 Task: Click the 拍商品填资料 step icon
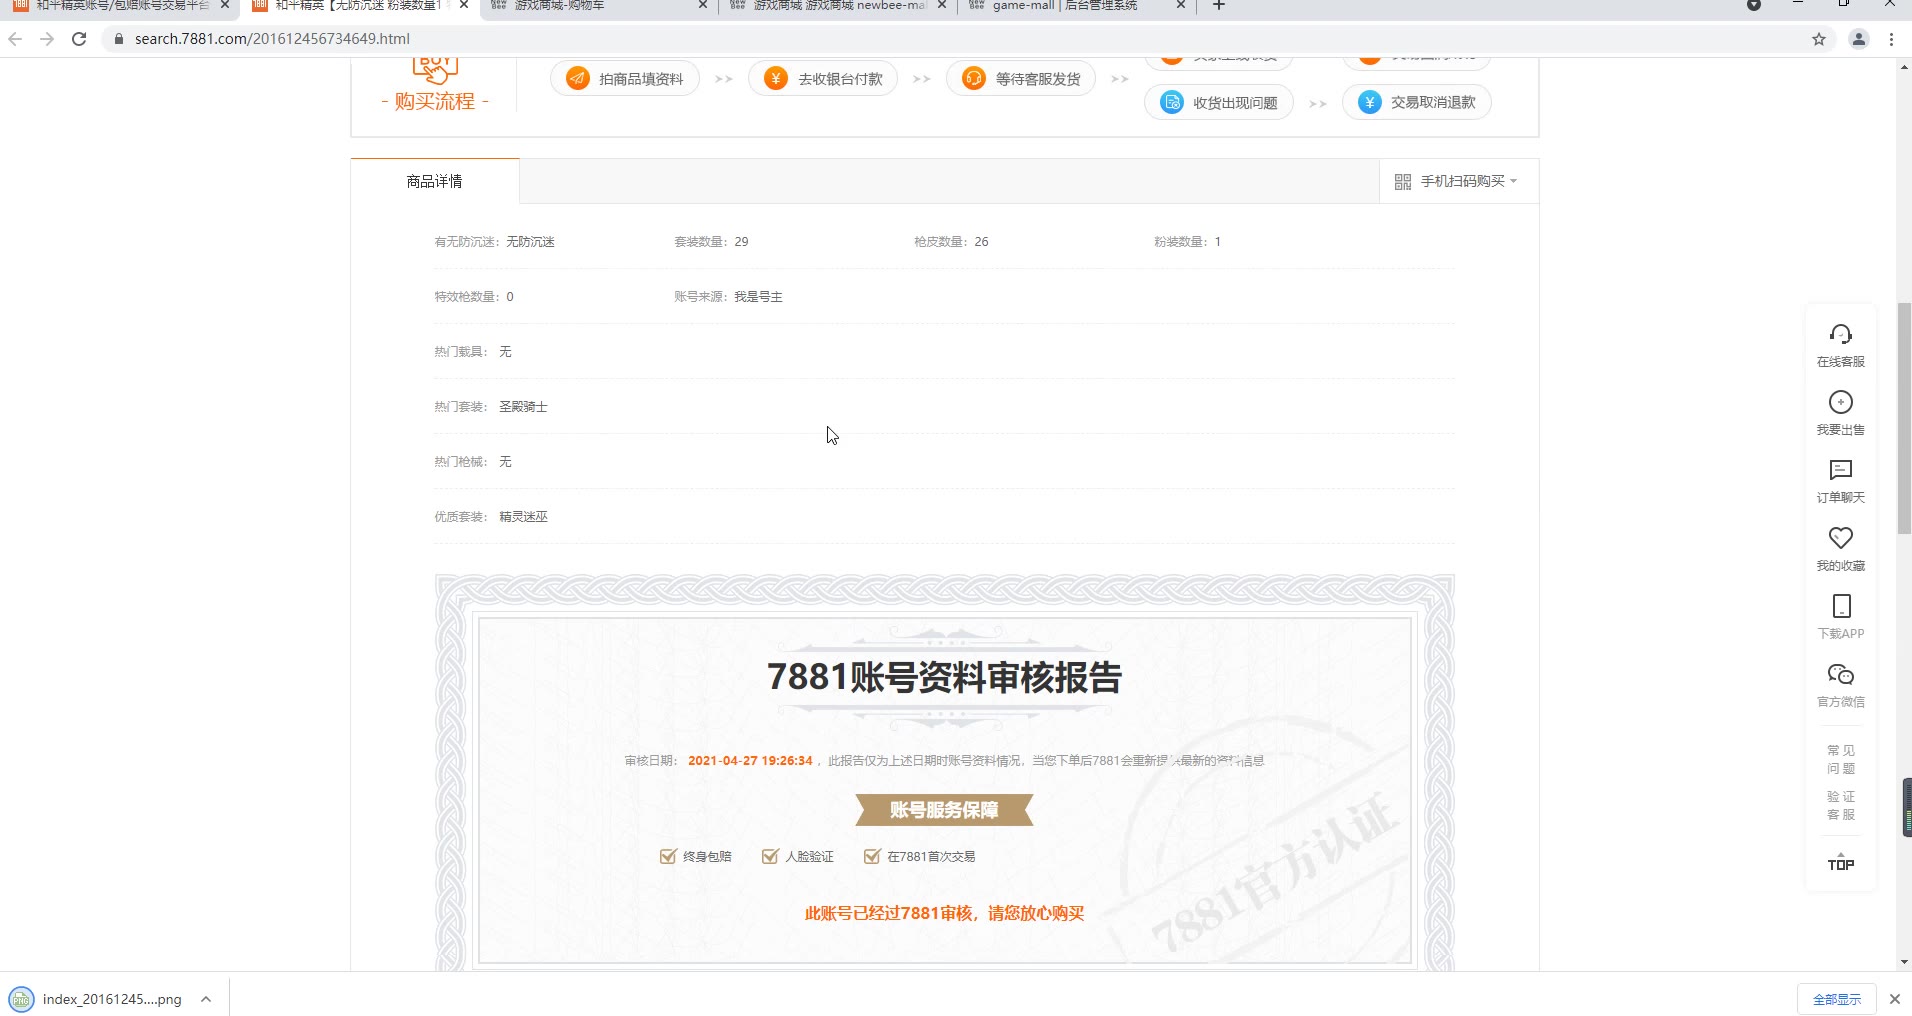[578, 78]
